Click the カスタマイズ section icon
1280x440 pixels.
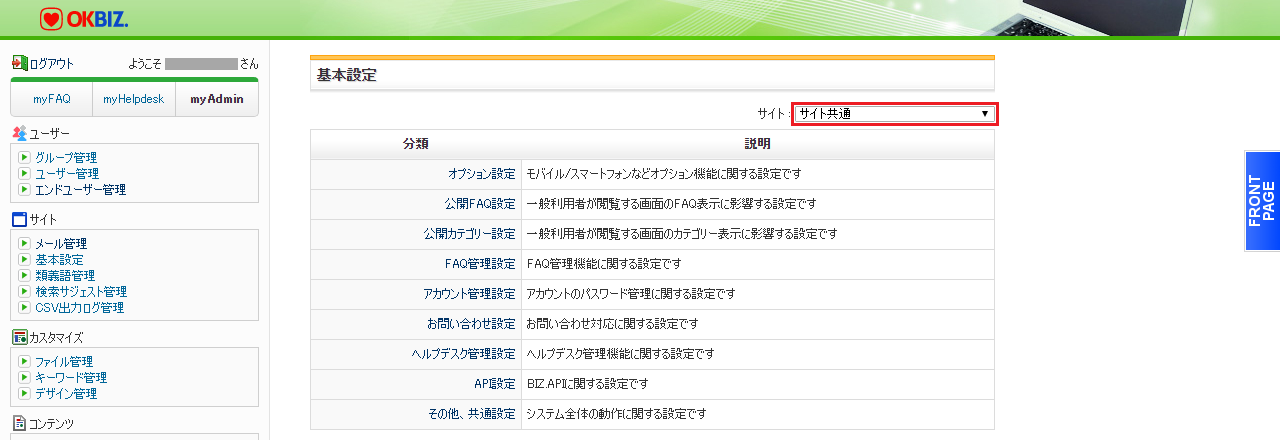point(19,337)
